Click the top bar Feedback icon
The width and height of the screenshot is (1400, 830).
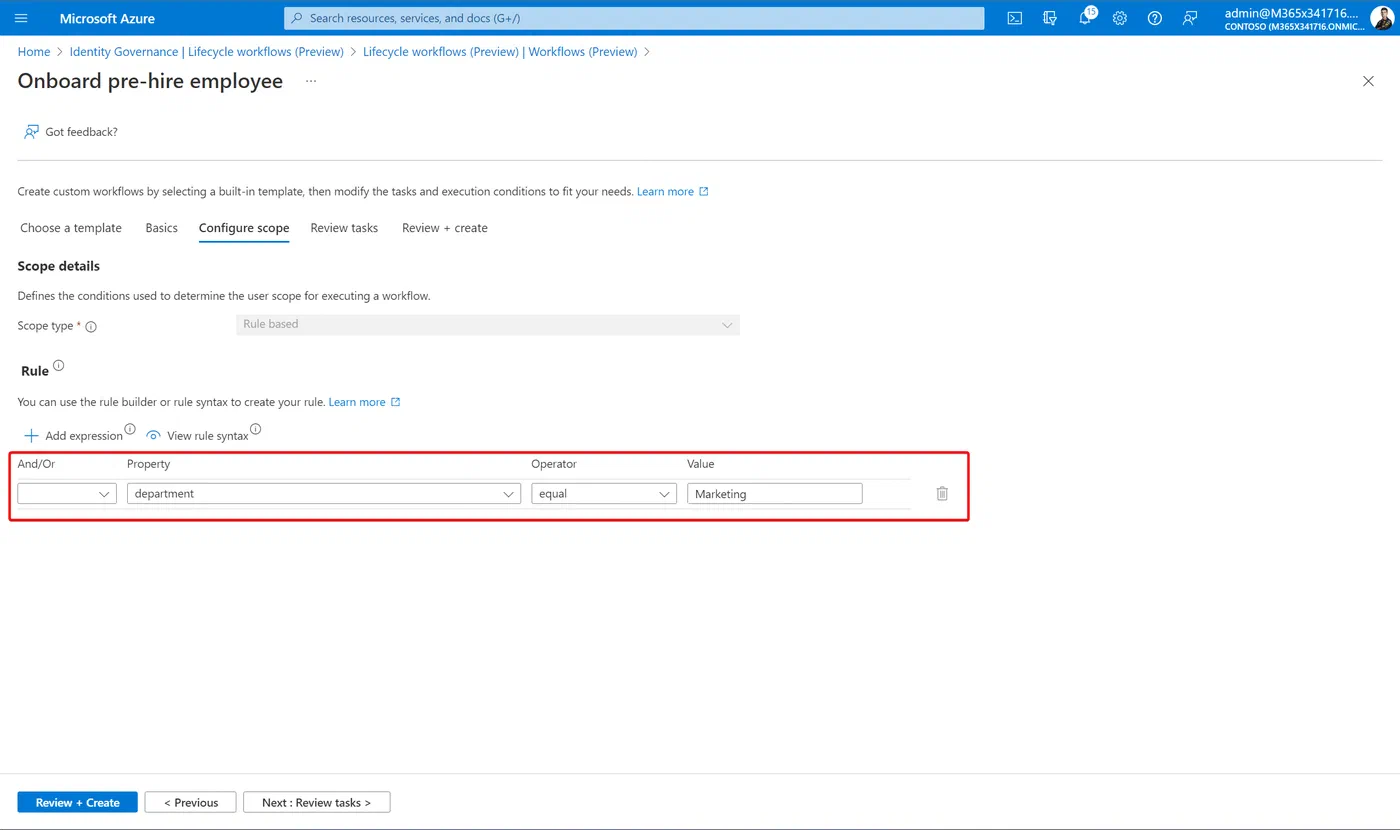click(x=1190, y=18)
